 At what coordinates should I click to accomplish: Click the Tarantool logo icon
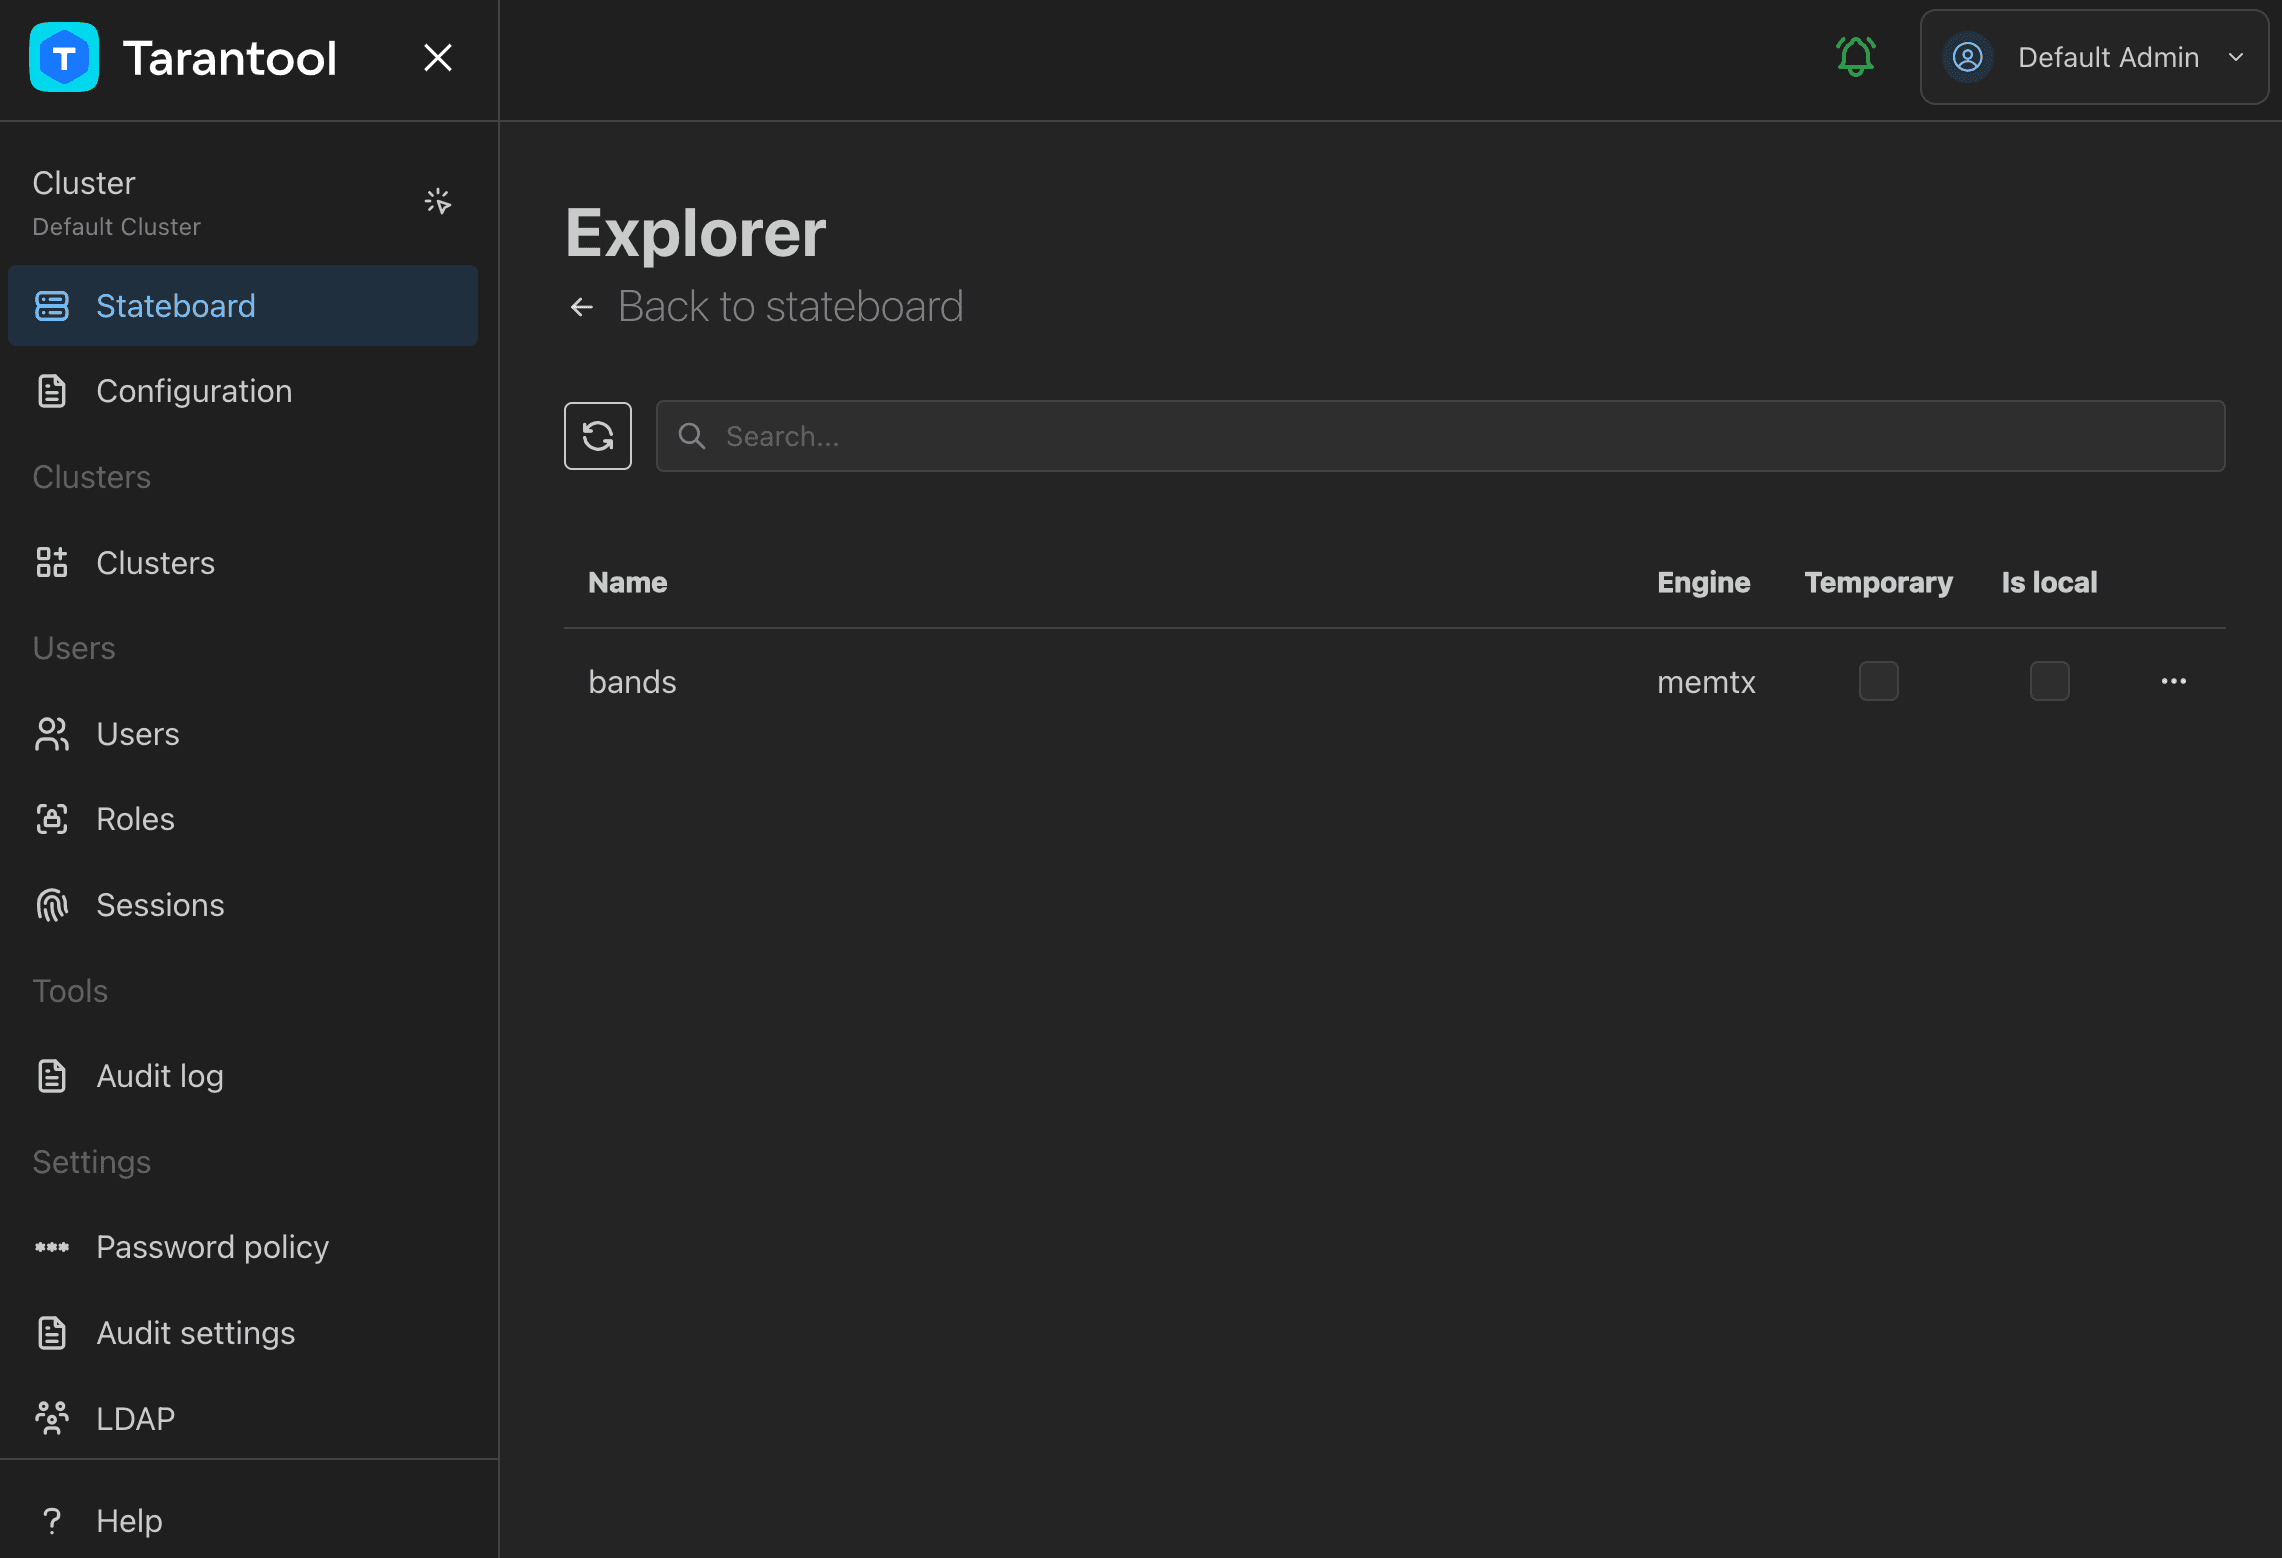point(64,57)
